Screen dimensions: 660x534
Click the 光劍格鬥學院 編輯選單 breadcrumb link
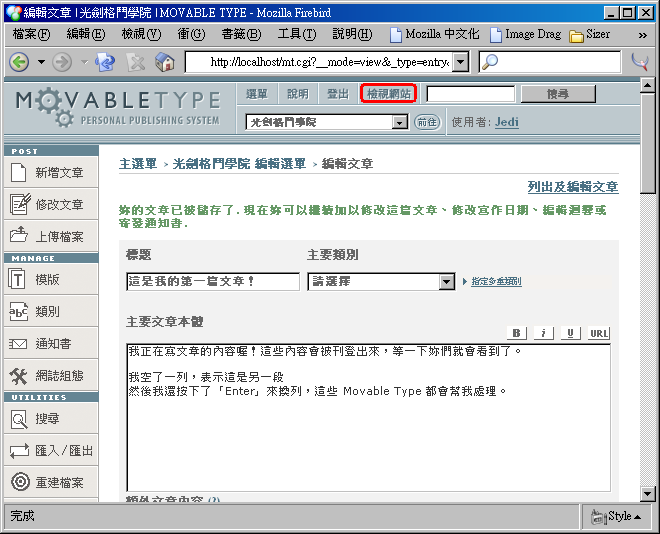point(239,164)
